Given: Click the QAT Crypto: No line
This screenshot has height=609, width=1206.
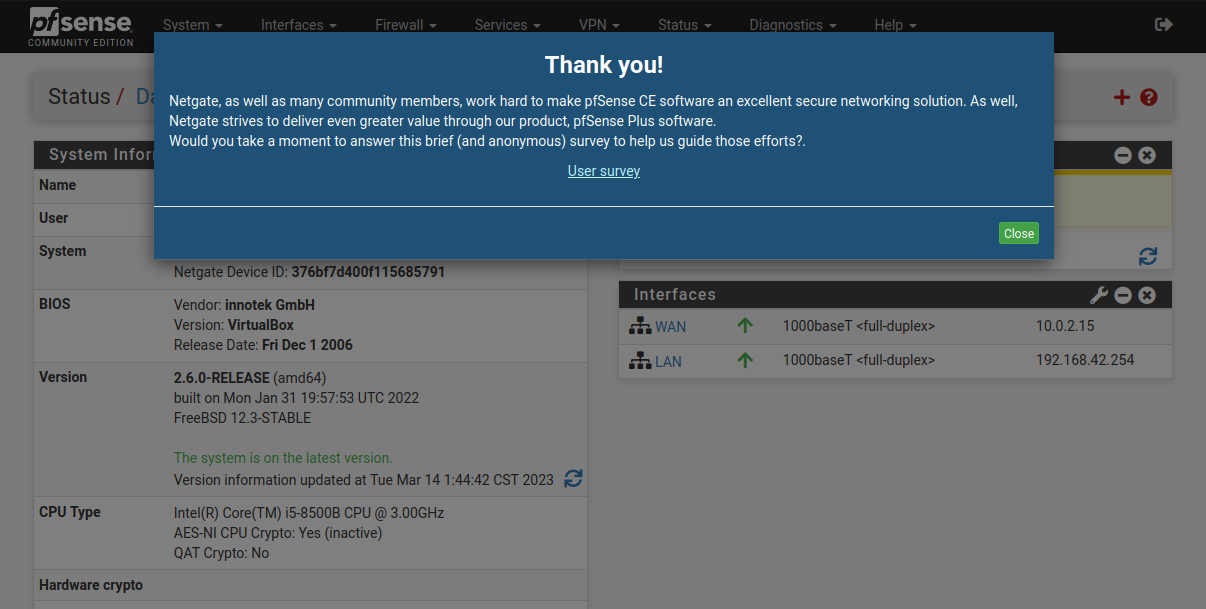Looking at the screenshot, I should 221,553.
